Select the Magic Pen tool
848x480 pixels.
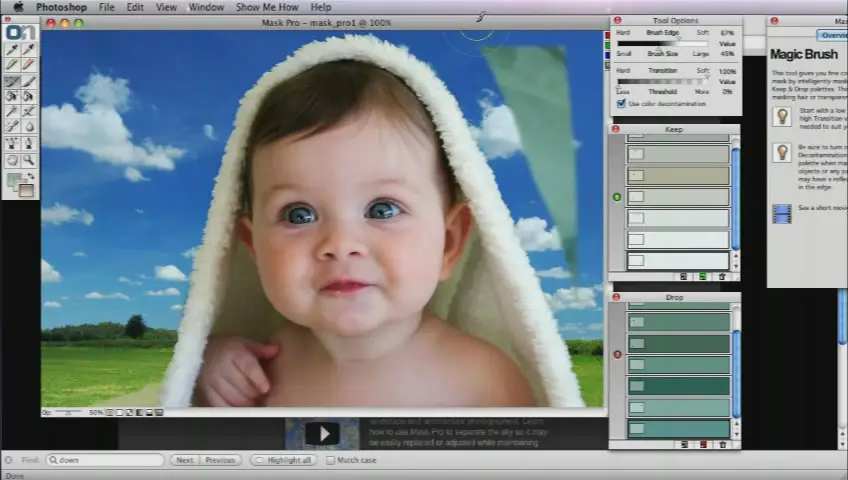(x=12, y=144)
